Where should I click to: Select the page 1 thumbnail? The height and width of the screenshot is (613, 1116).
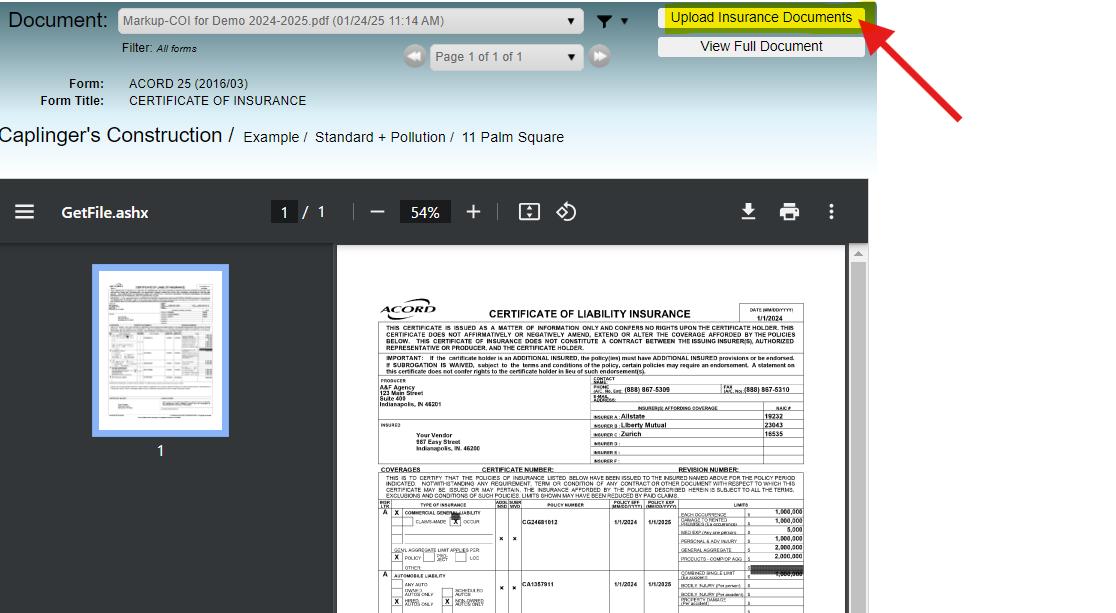[160, 350]
